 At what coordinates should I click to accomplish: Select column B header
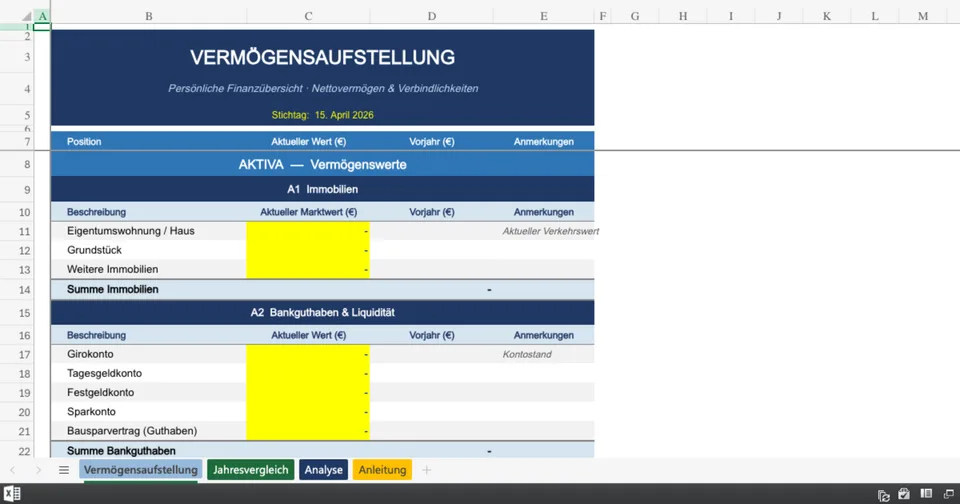[x=149, y=17]
